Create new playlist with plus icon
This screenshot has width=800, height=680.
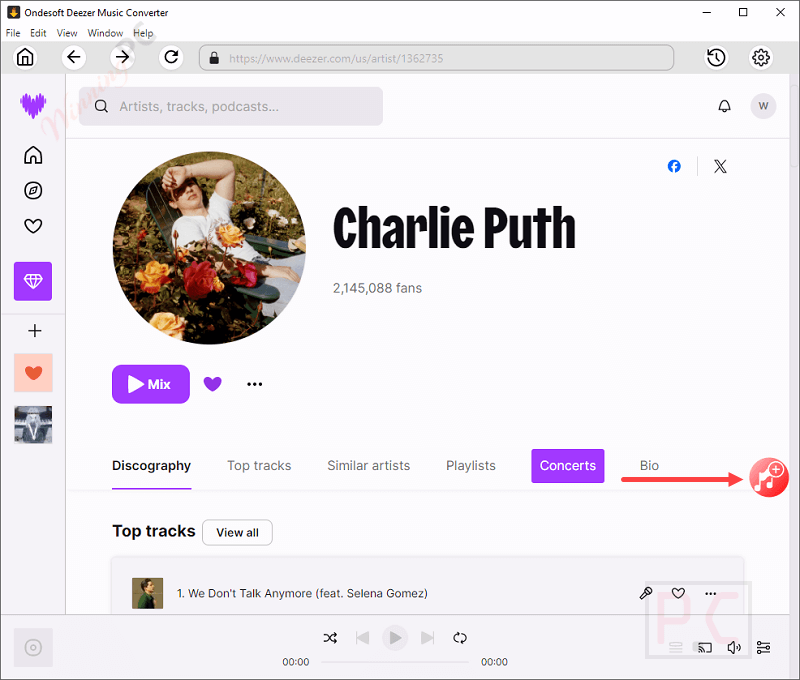coord(35,331)
